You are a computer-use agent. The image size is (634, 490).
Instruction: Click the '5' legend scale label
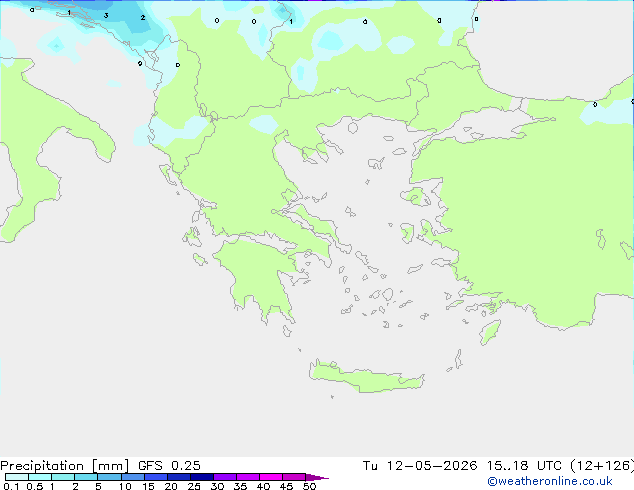coord(98,486)
